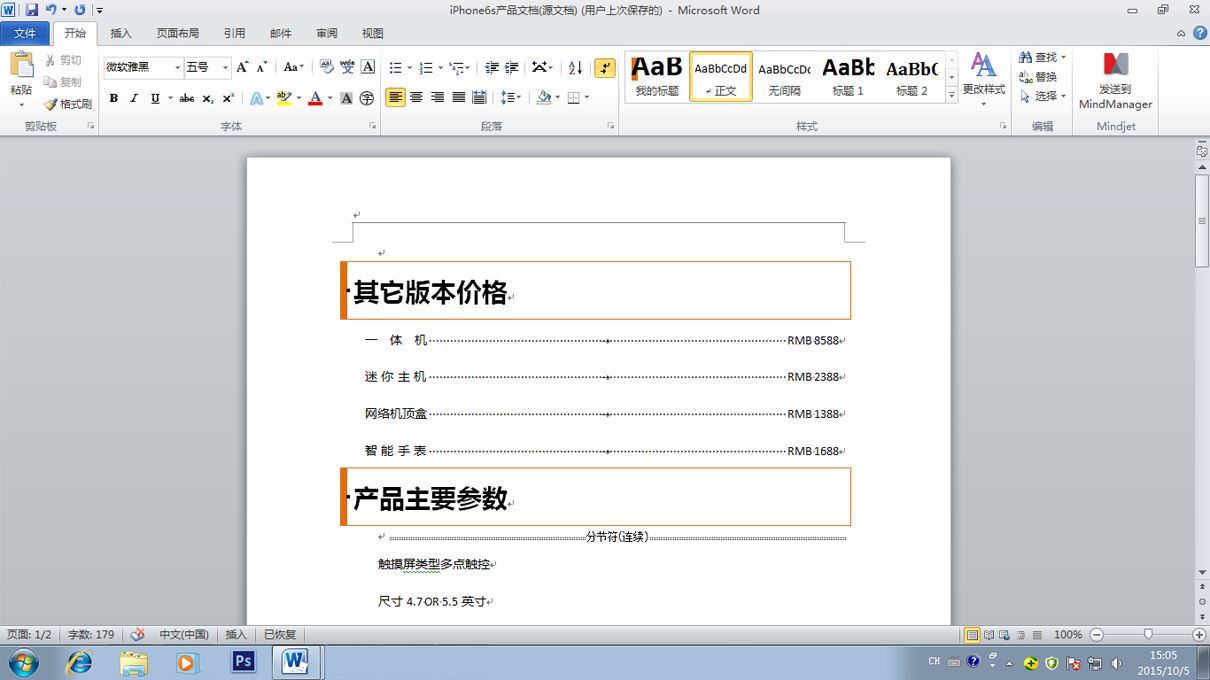Apply character border (boxed A)
The image size is (1210, 680).
368,67
